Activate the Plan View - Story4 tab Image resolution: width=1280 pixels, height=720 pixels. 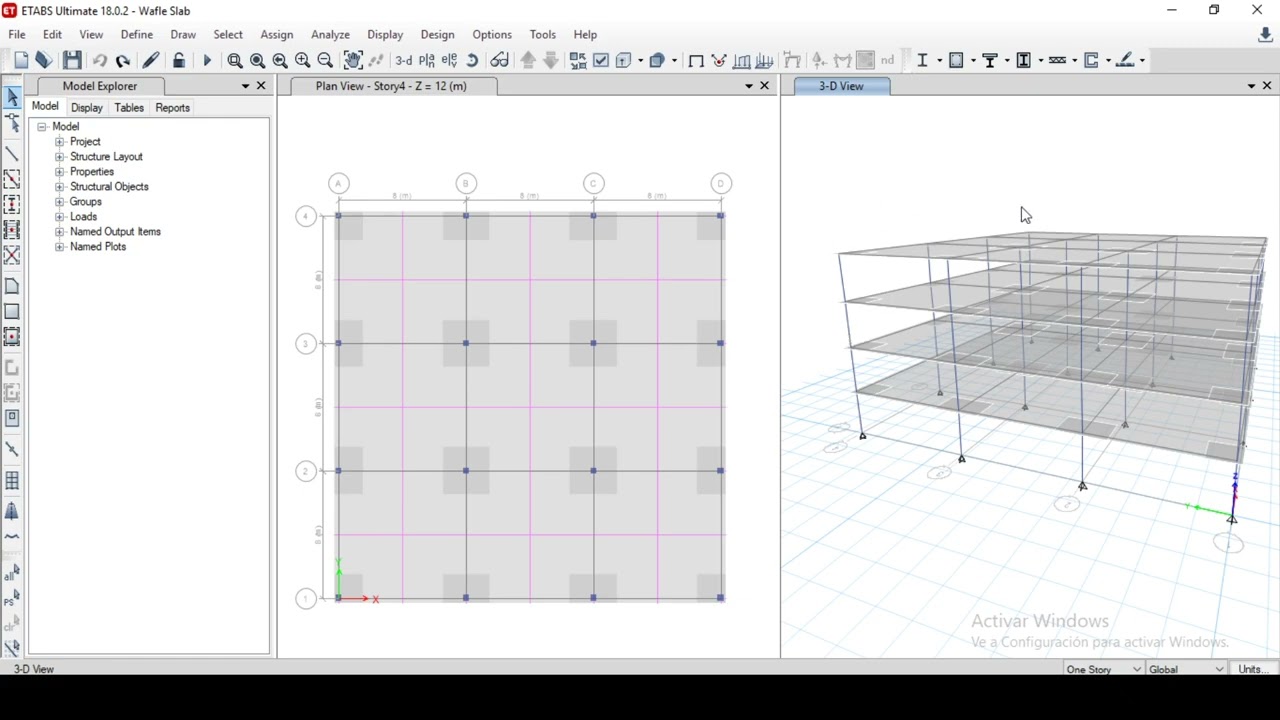pyautogui.click(x=391, y=86)
